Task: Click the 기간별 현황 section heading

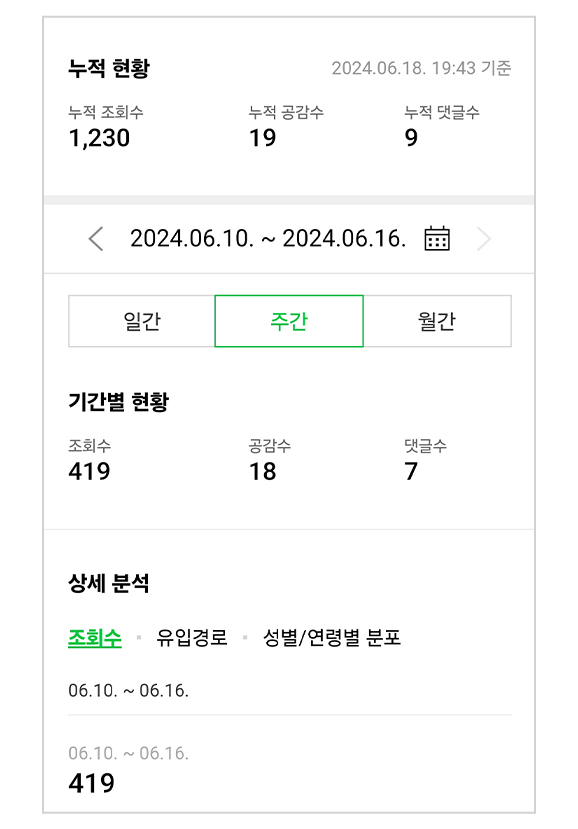Action: click(118, 402)
